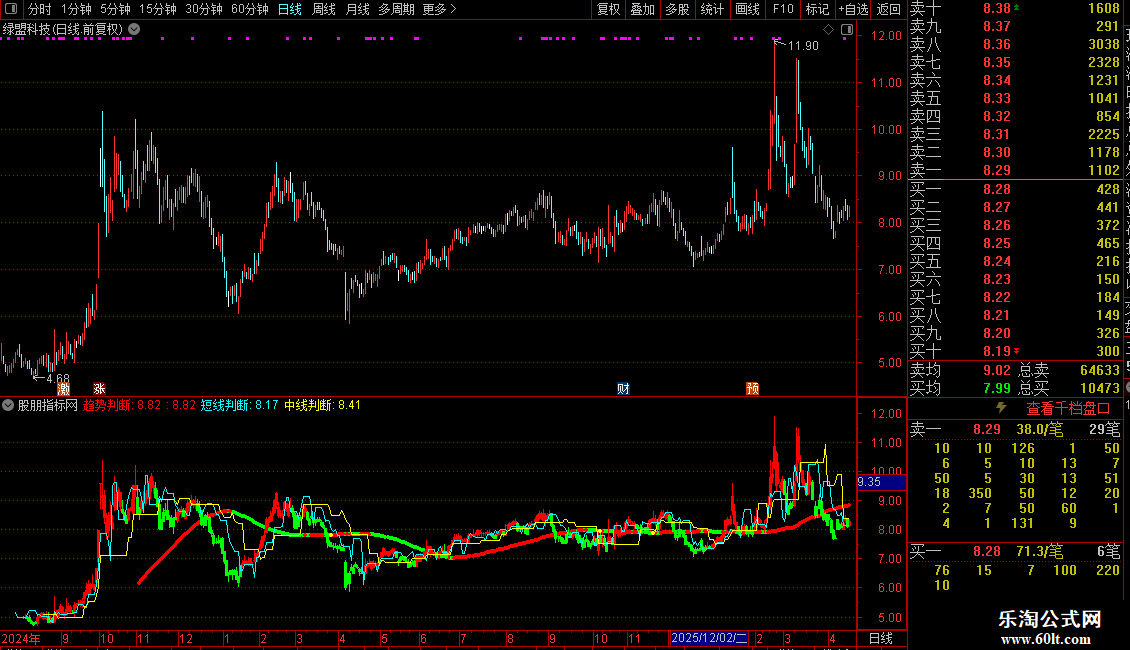Open the 财 financial report marker
The image size is (1130, 650).
click(x=623, y=389)
